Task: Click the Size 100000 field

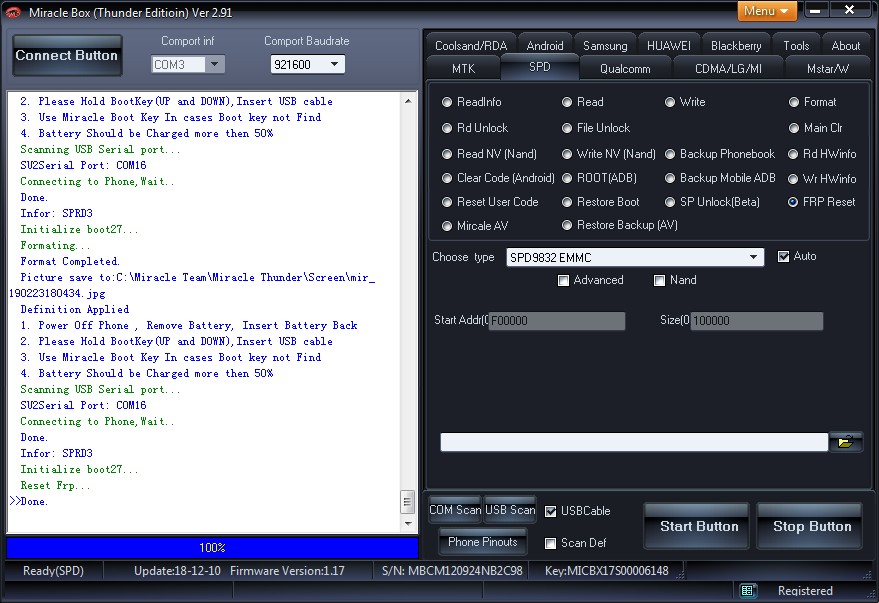Action: click(x=757, y=321)
